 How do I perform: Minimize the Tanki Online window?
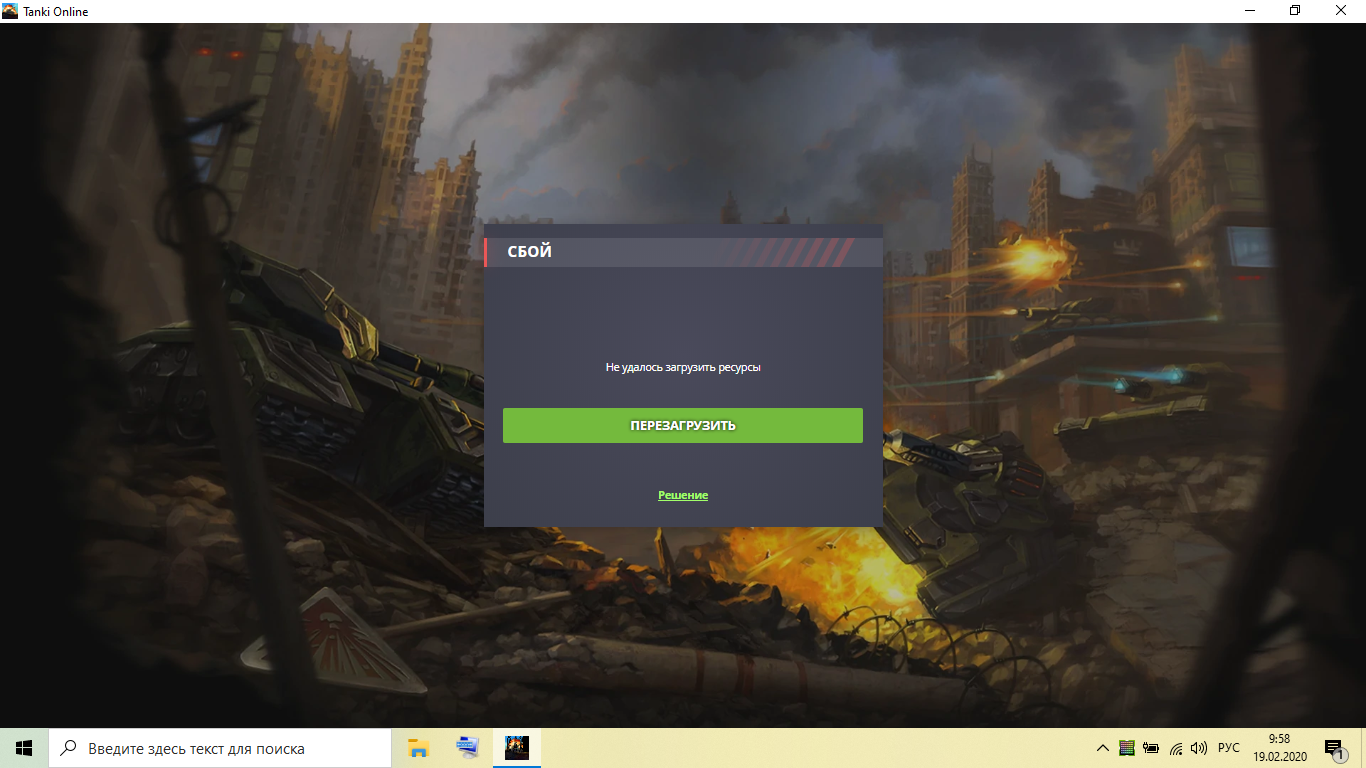click(1250, 11)
